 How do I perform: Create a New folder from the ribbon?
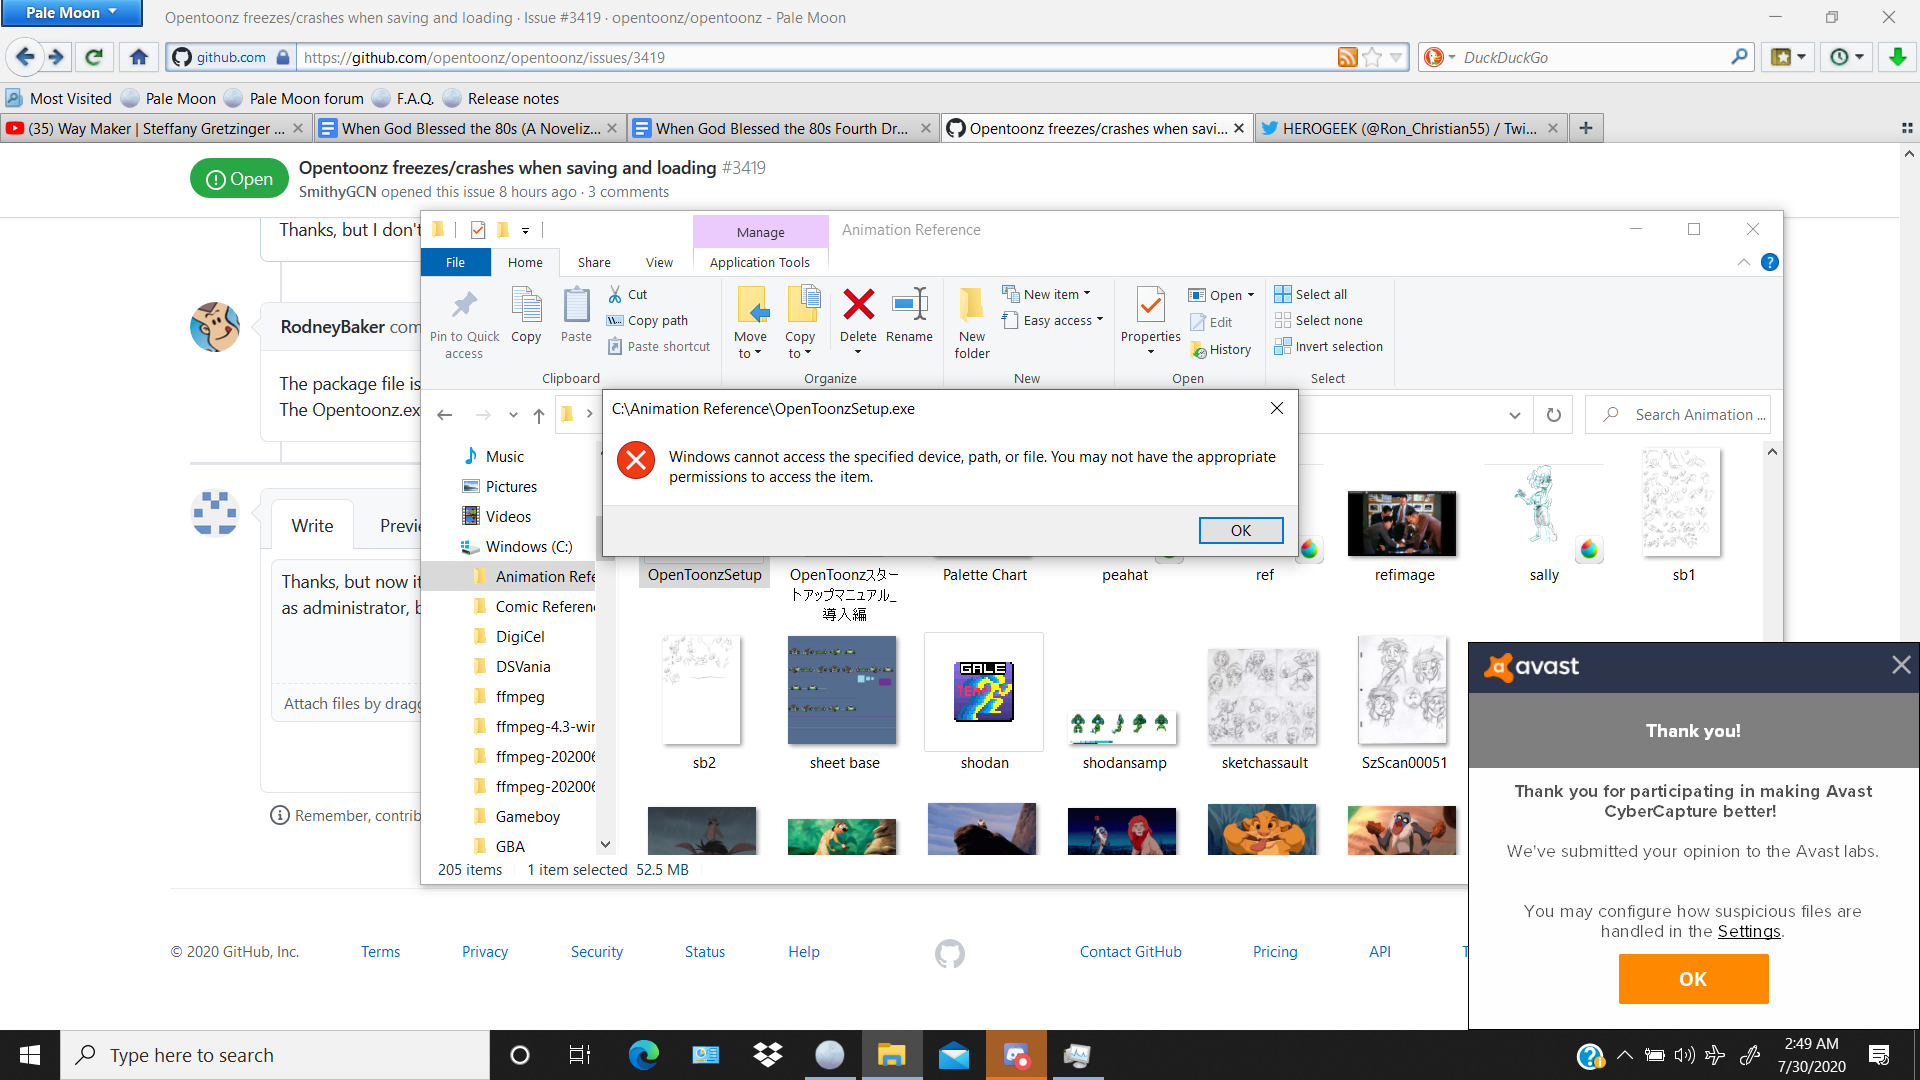coord(971,320)
